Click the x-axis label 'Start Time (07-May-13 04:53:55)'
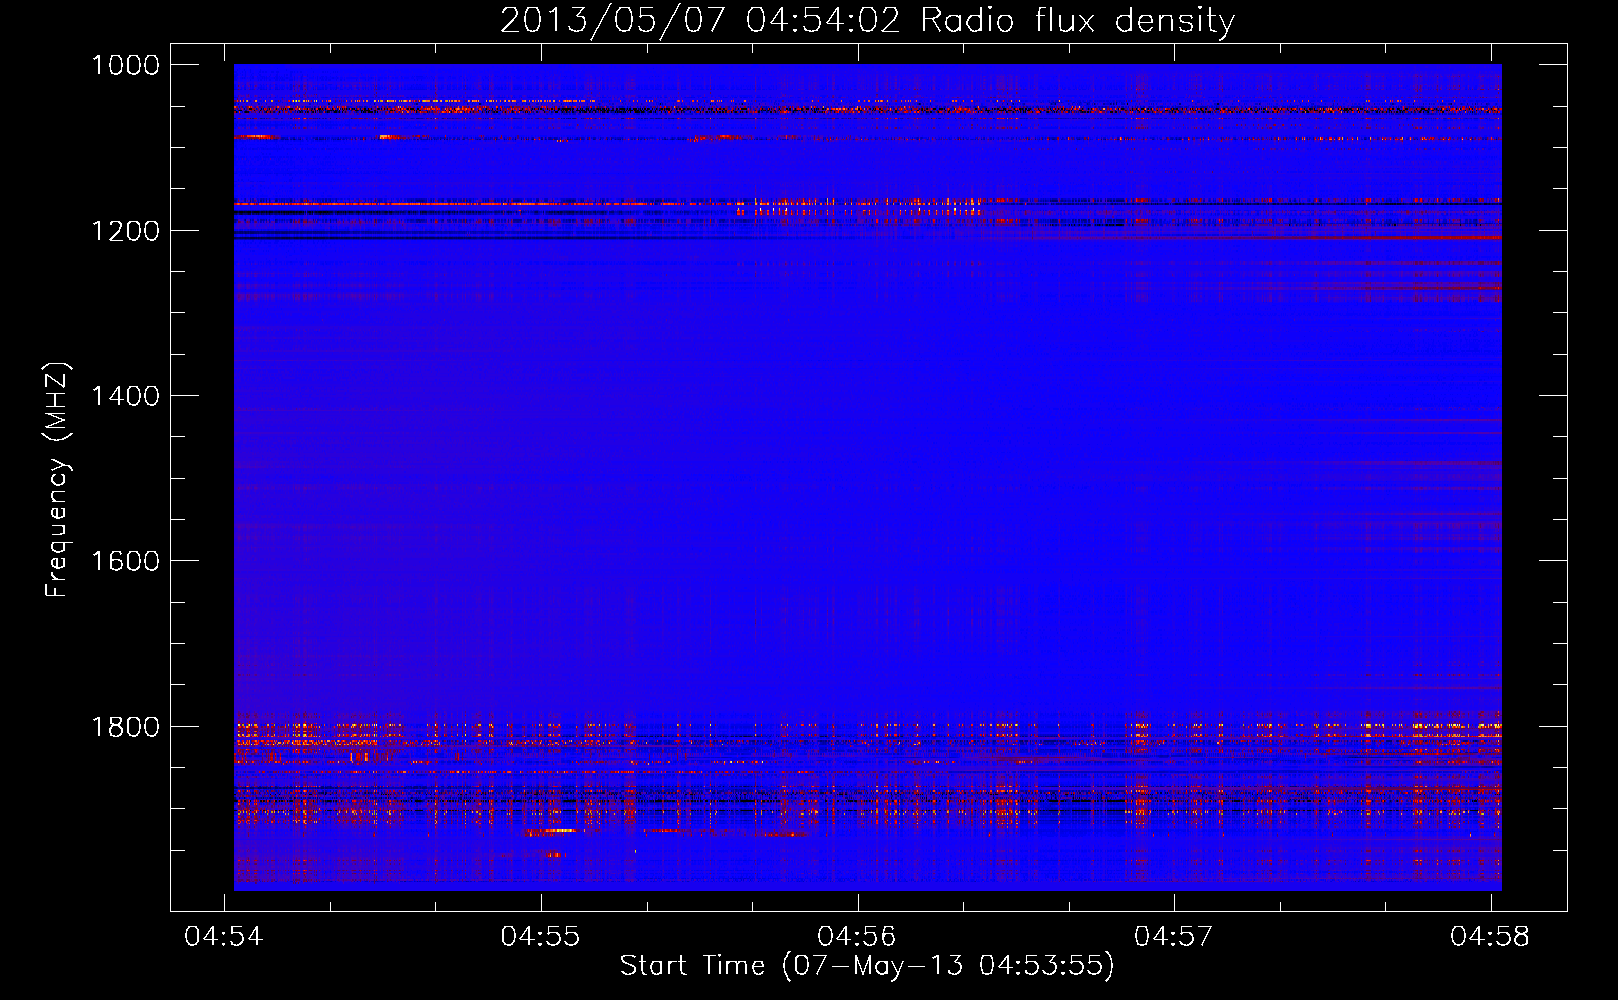 pyautogui.click(x=867, y=966)
